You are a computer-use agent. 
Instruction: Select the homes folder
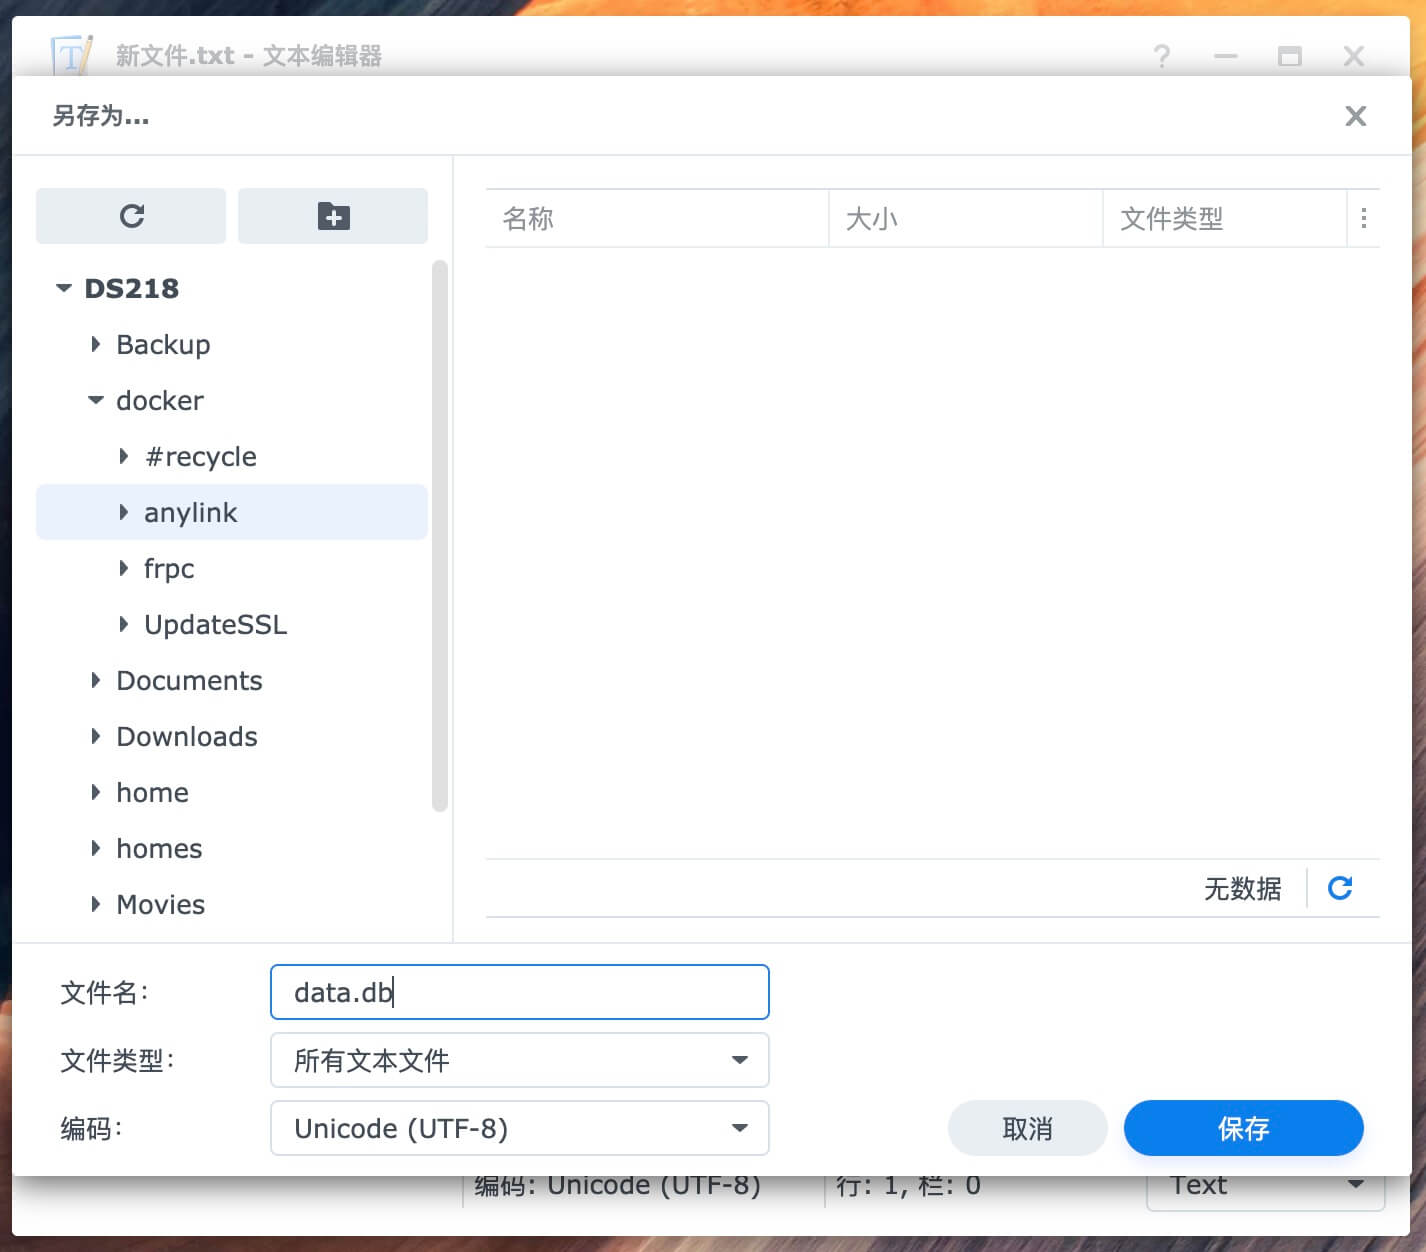coord(159,848)
